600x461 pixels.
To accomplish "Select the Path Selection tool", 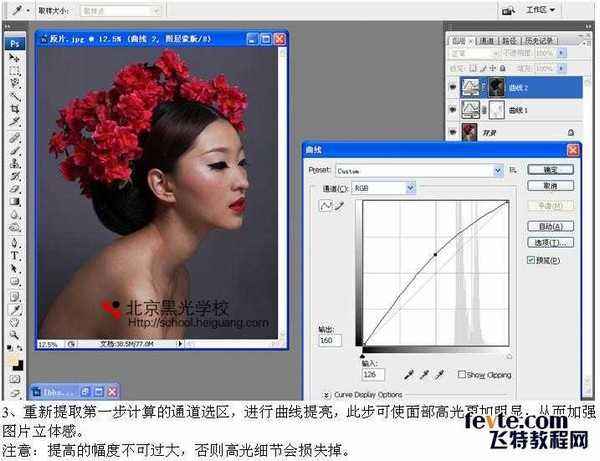I will 15,269.
